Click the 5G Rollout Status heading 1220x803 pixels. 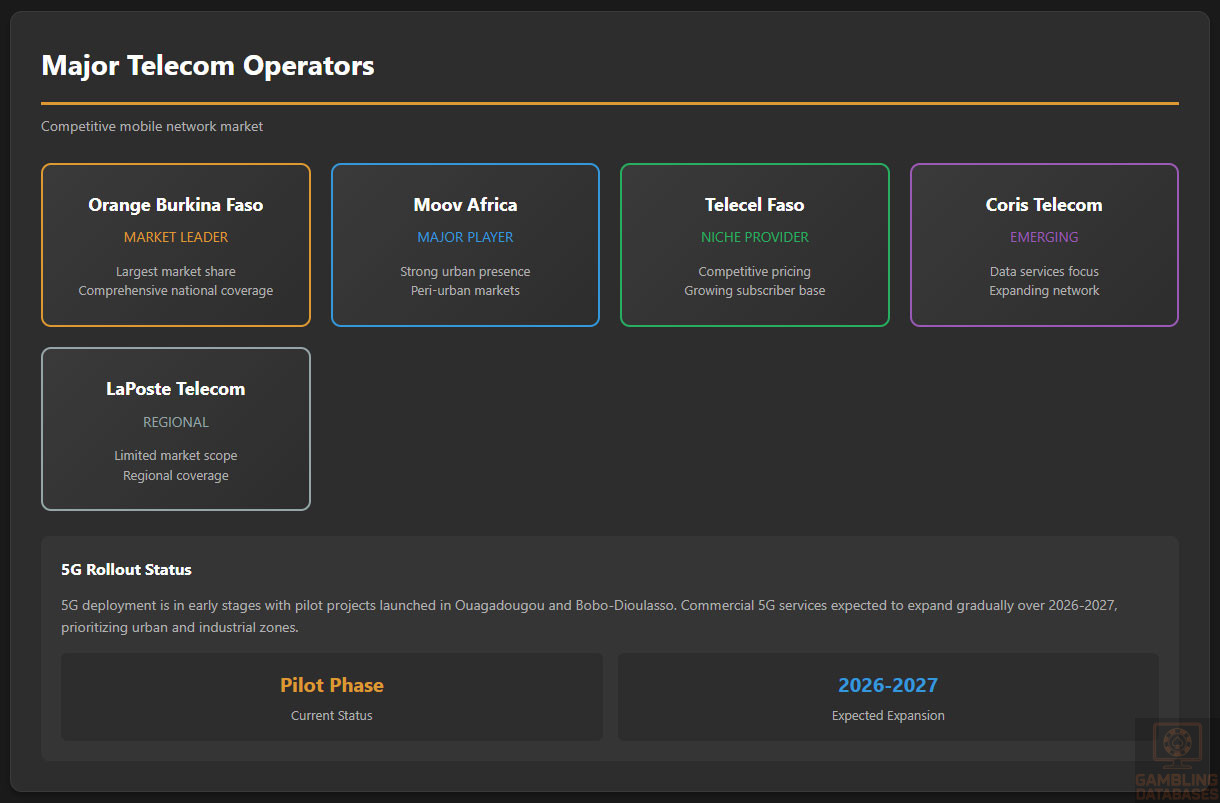[x=126, y=569]
